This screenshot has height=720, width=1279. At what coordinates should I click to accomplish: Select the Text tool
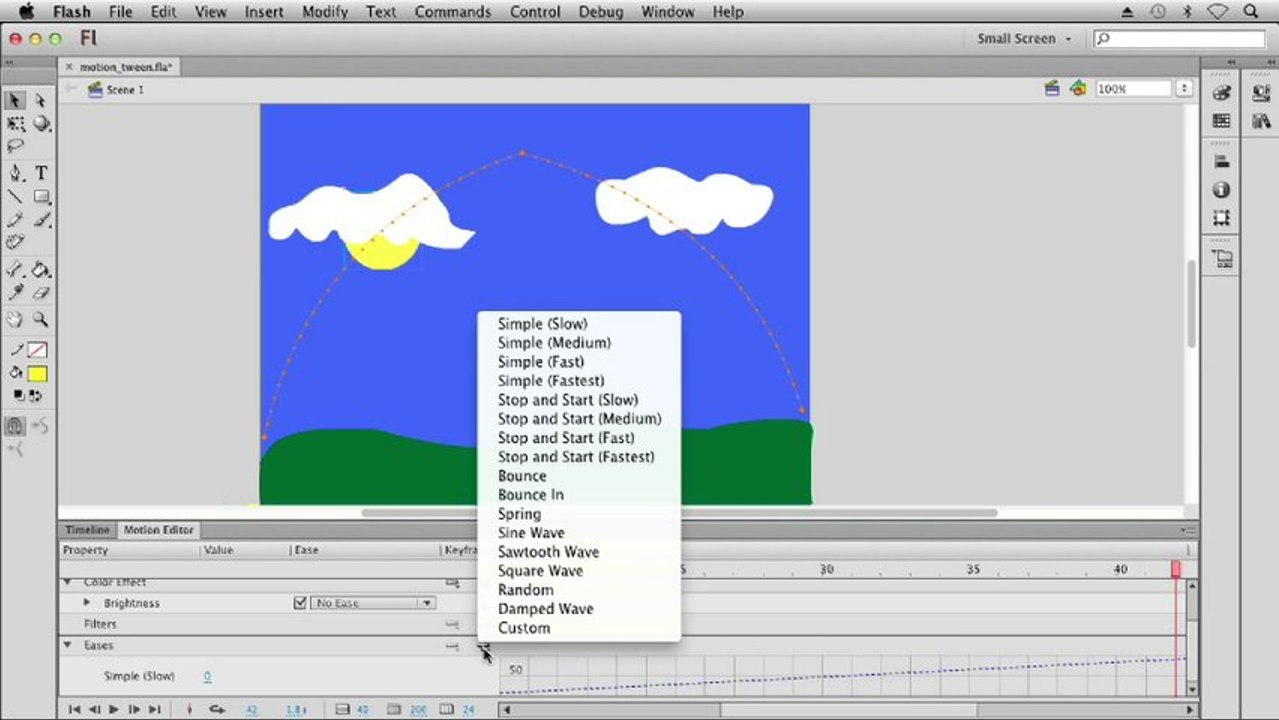[x=41, y=173]
